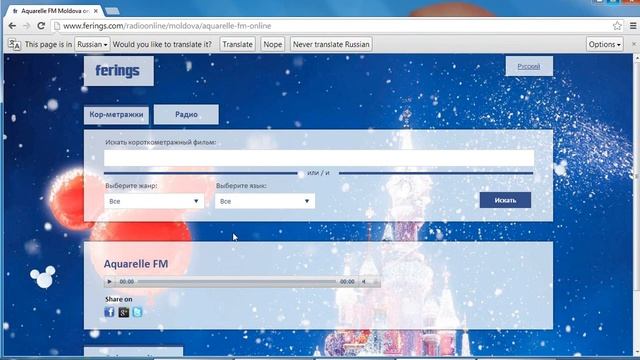Click the browser forward arrow
The width and height of the screenshot is (640, 360).
coord(27,26)
